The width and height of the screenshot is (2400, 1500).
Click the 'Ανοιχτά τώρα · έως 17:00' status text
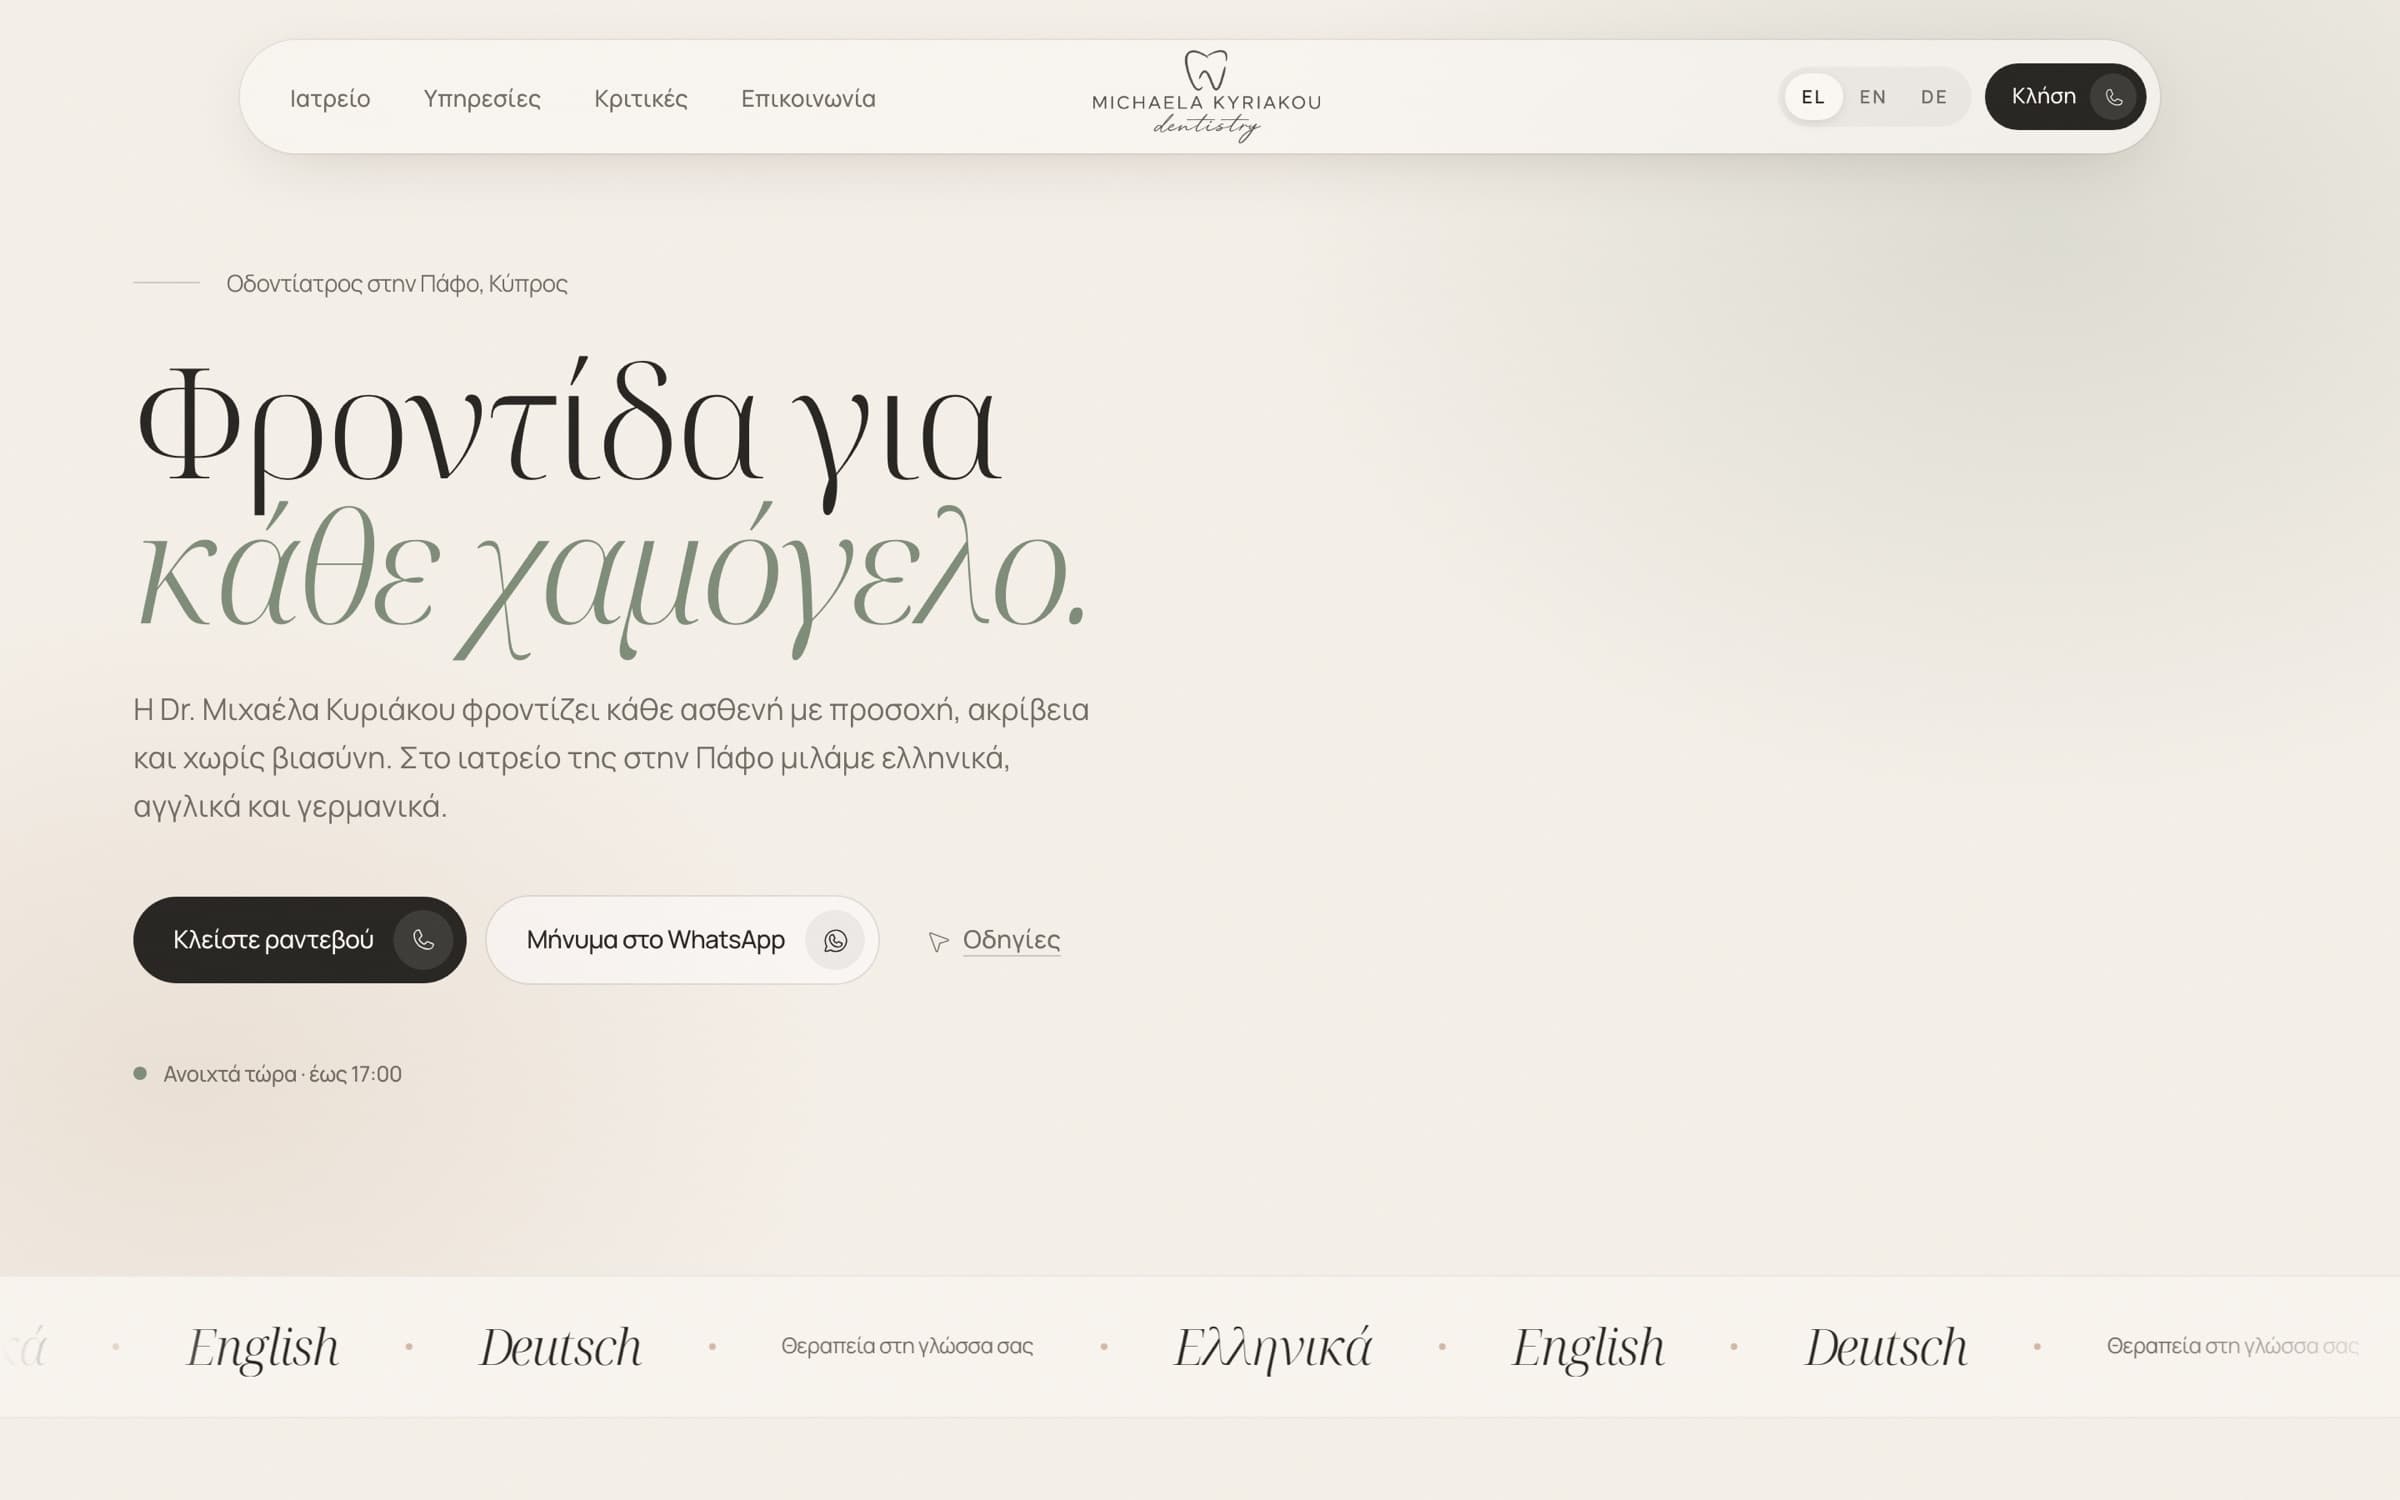tap(282, 1074)
